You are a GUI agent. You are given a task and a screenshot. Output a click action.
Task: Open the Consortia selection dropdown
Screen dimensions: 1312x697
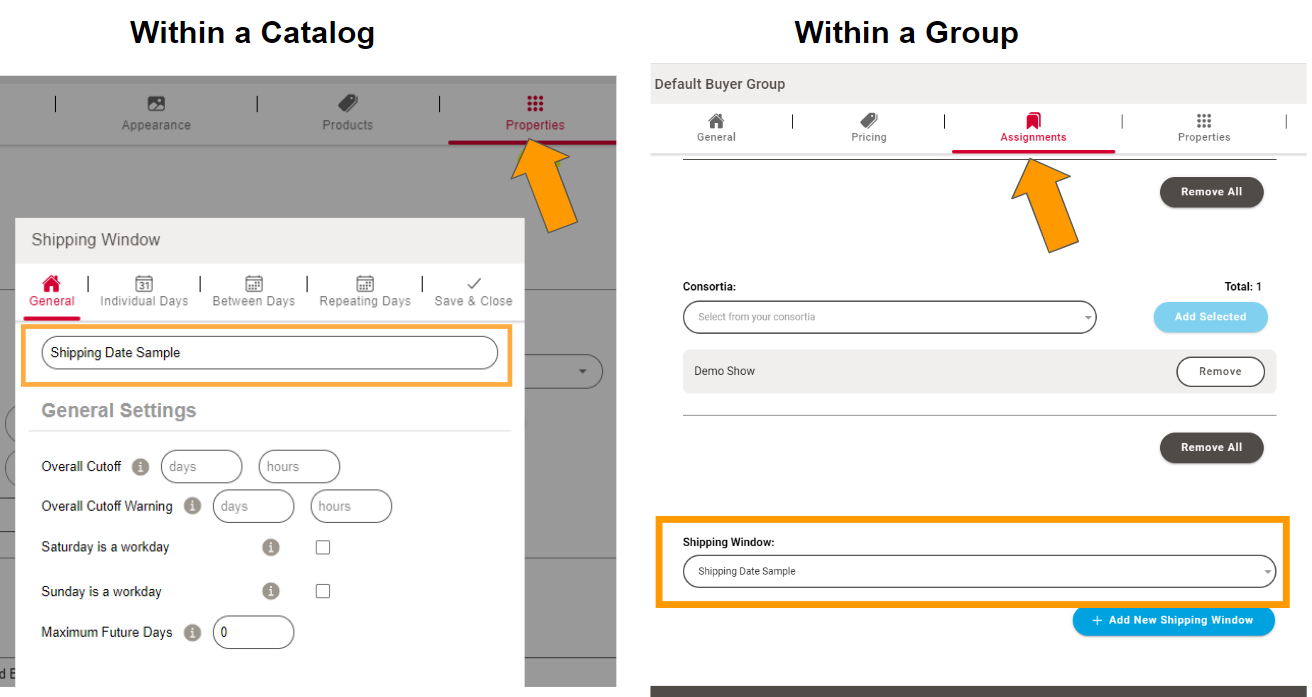(x=889, y=317)
